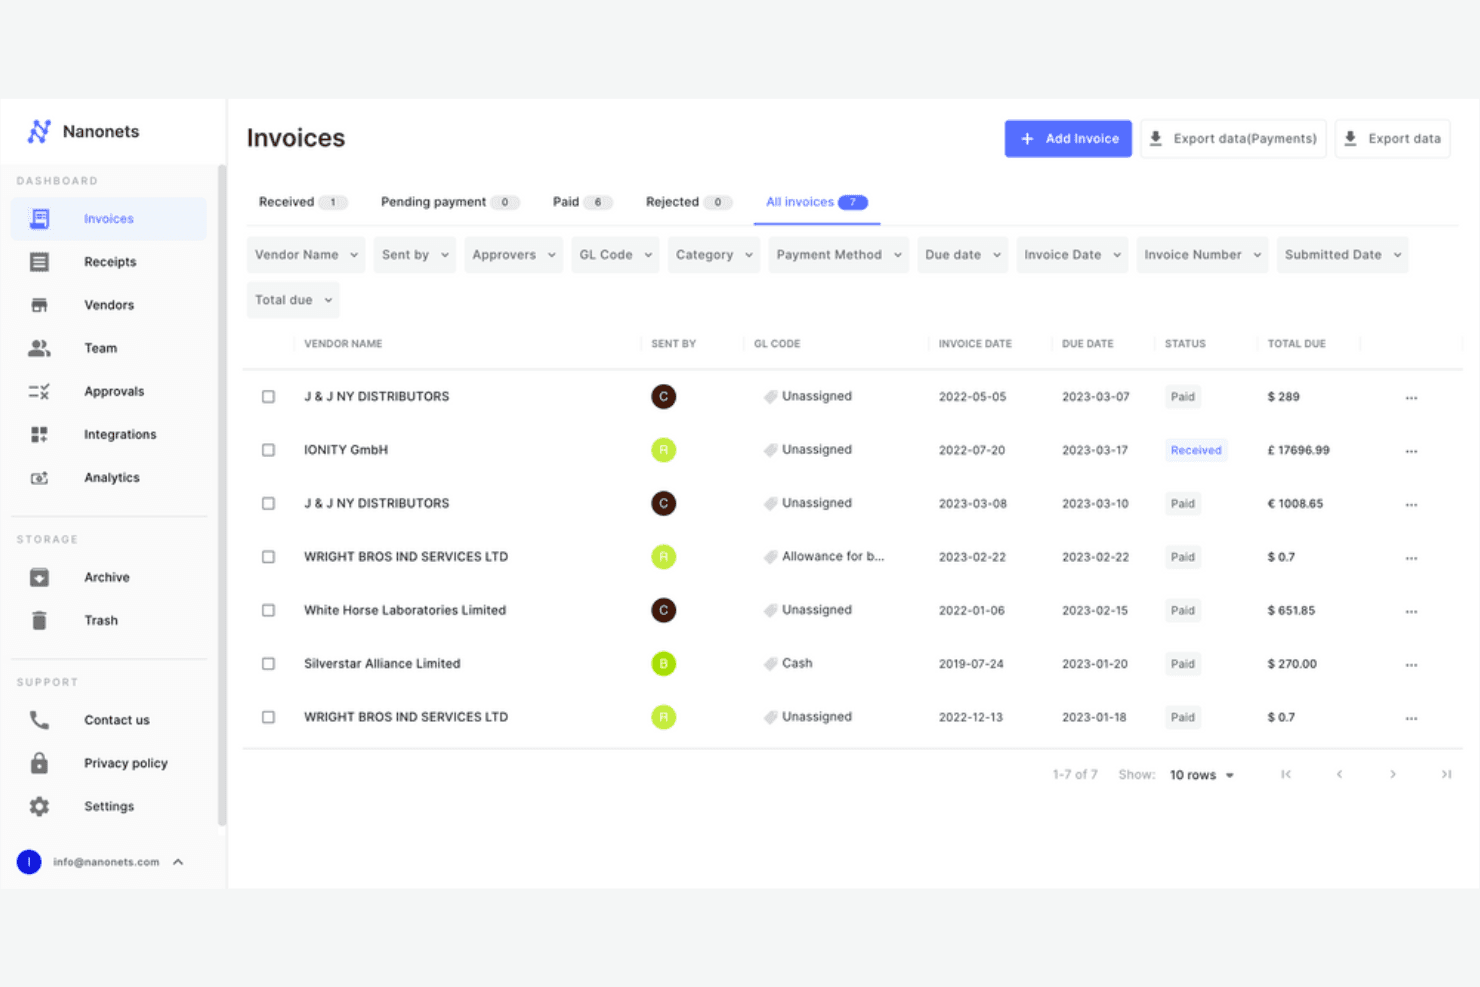The width and height of the screenshot is (1480, 987).
Task: Click the Nanonets logo icon
Action: pyautogui.click(x=39, y=131)
